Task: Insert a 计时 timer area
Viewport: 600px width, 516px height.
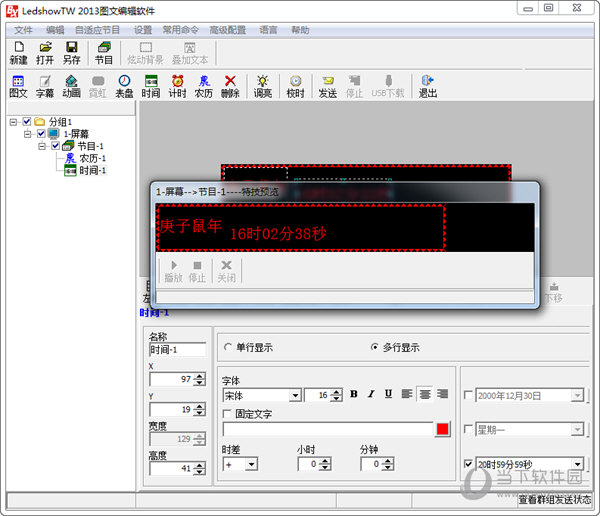Action: [178, 87]
